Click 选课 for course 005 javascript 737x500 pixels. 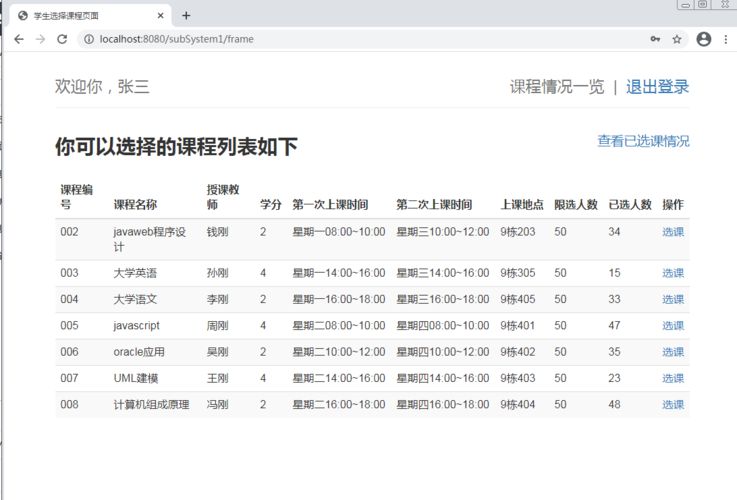[673, 326]
